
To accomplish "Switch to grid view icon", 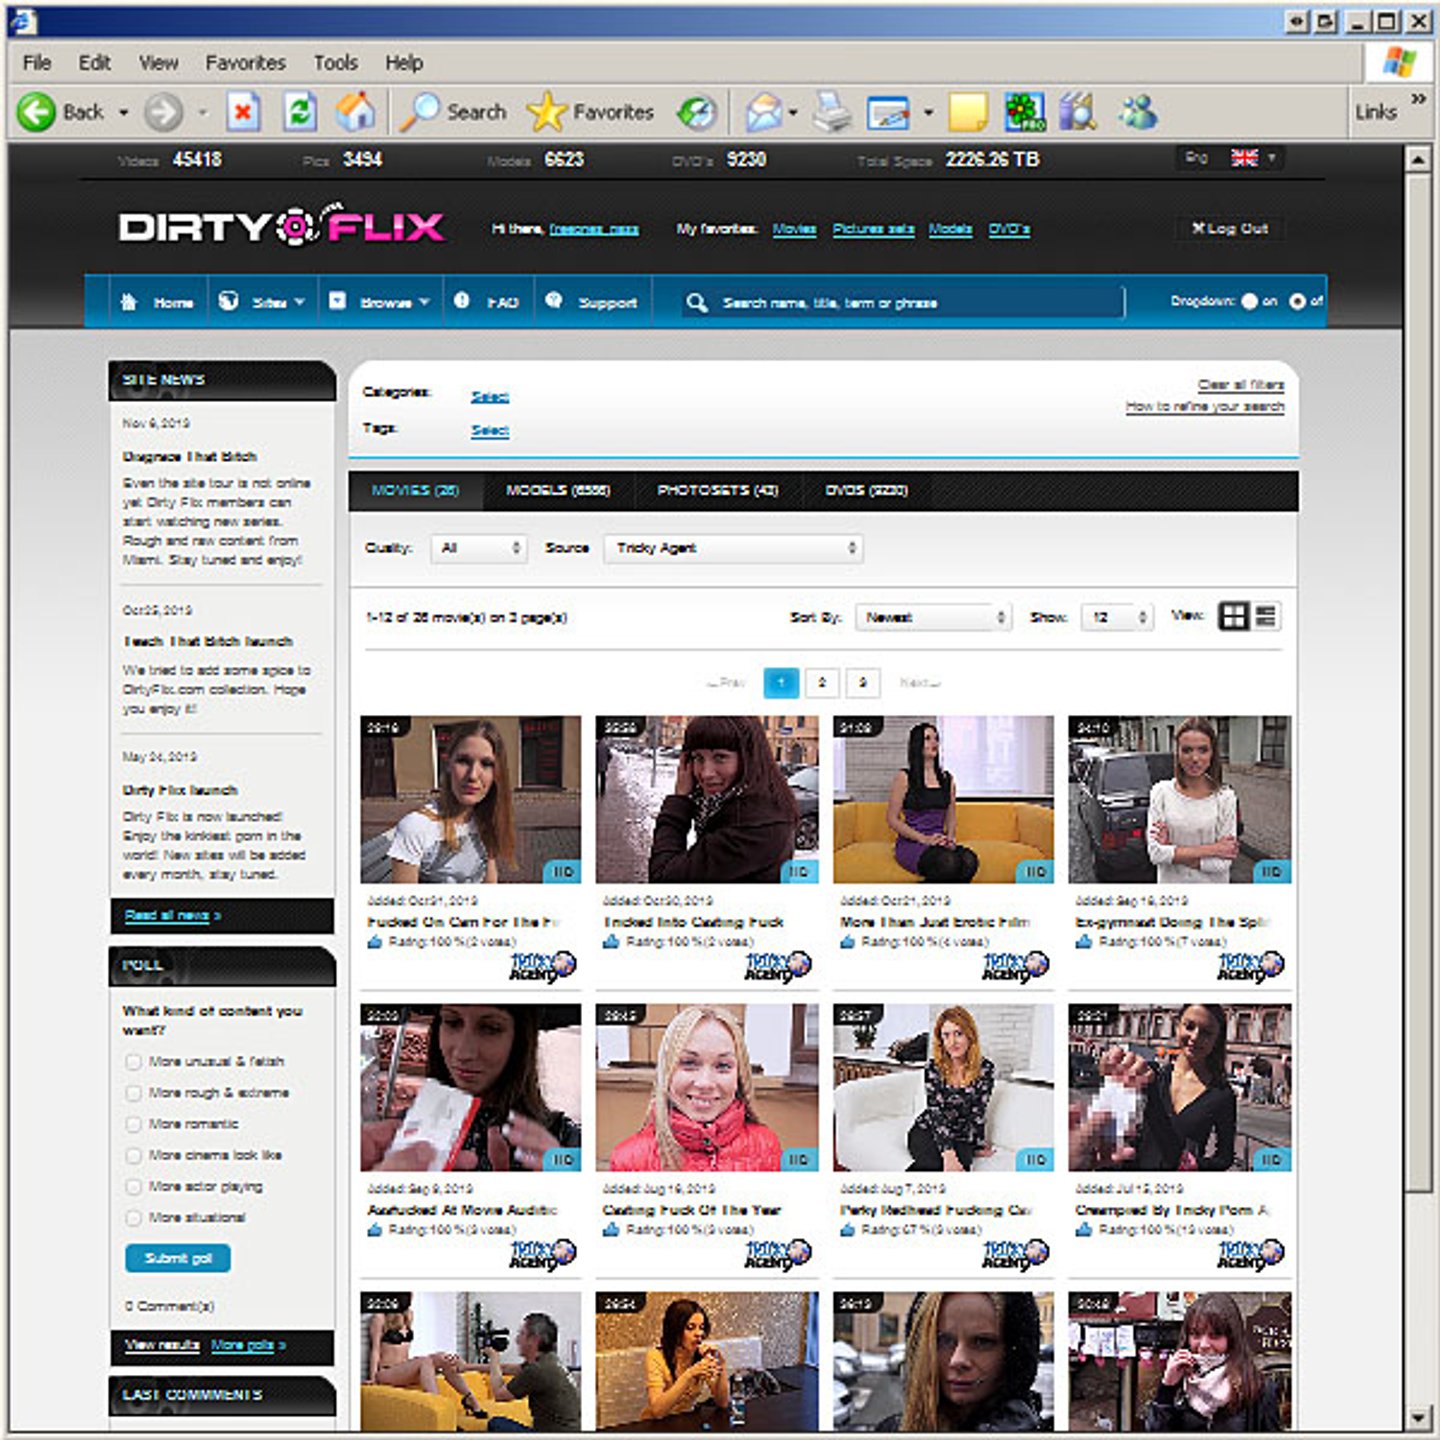I will click(x=1234, y=617).
